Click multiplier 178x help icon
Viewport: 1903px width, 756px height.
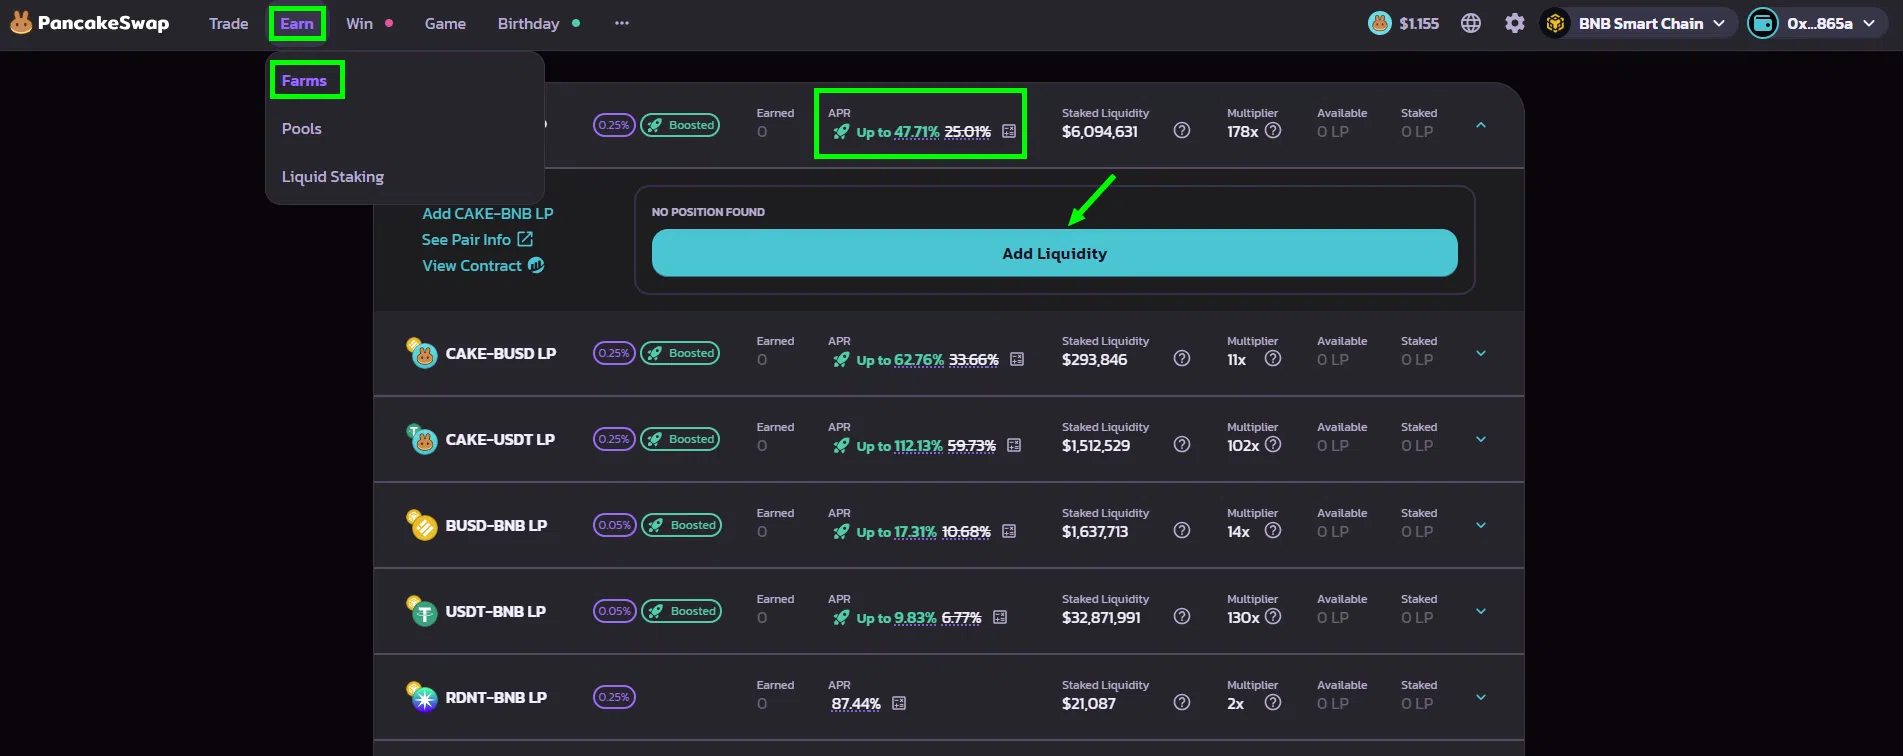coord(1273,130)
